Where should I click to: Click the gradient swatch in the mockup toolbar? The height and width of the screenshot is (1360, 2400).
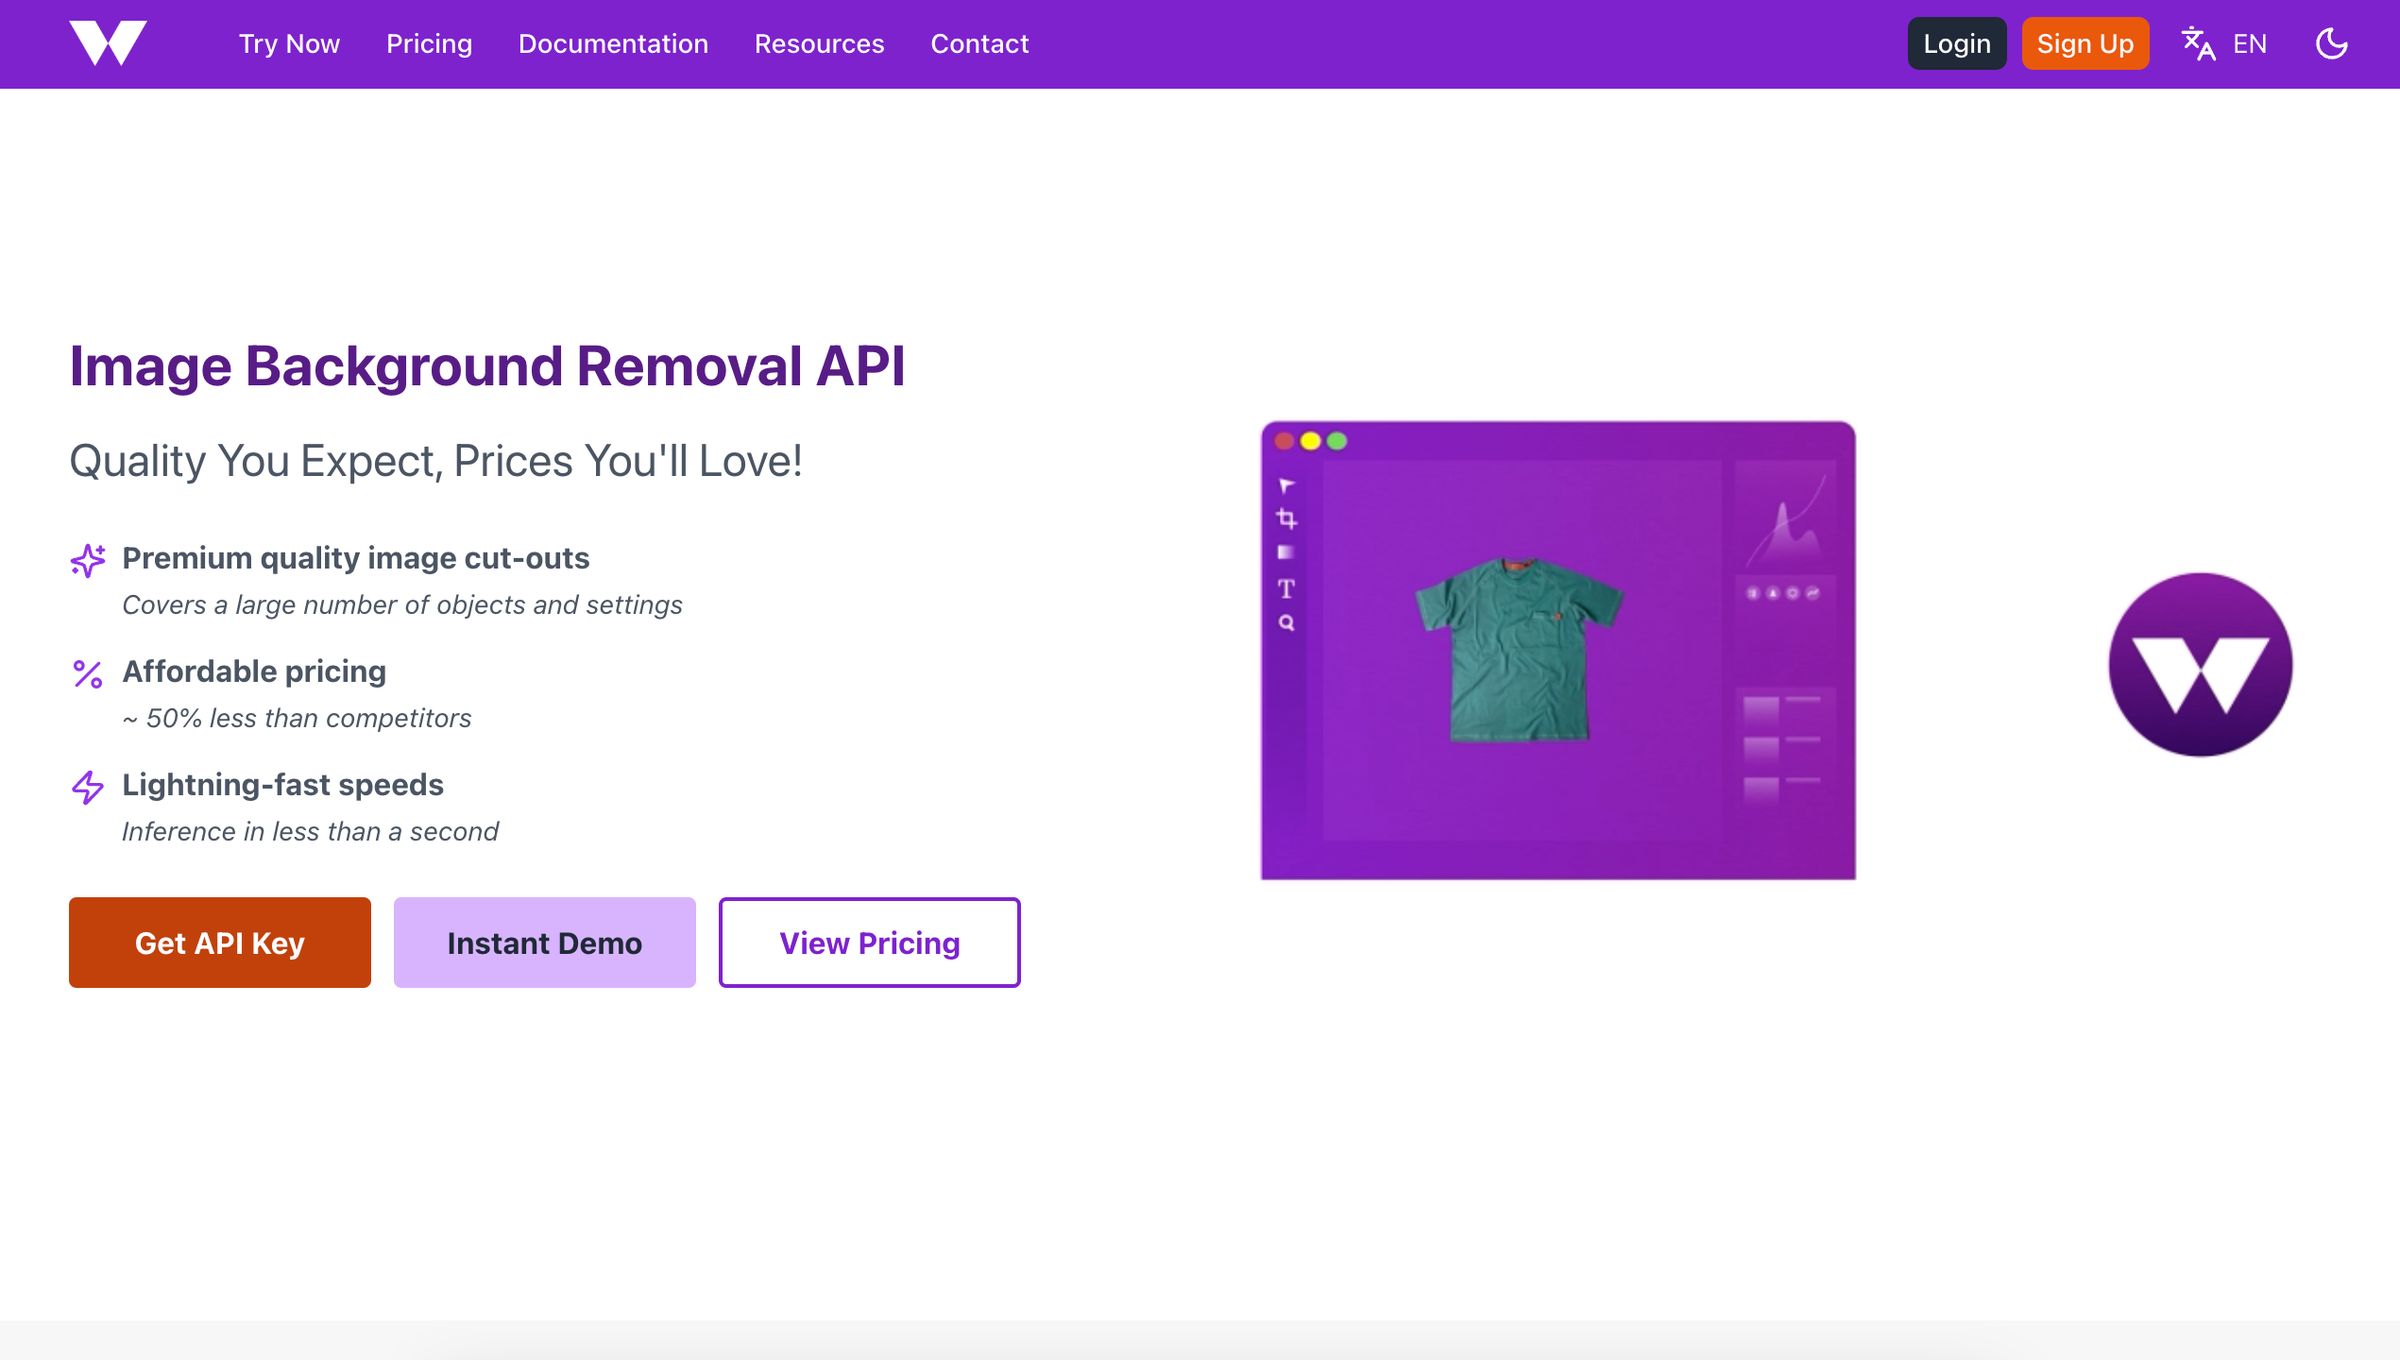tap(1287, 550)
